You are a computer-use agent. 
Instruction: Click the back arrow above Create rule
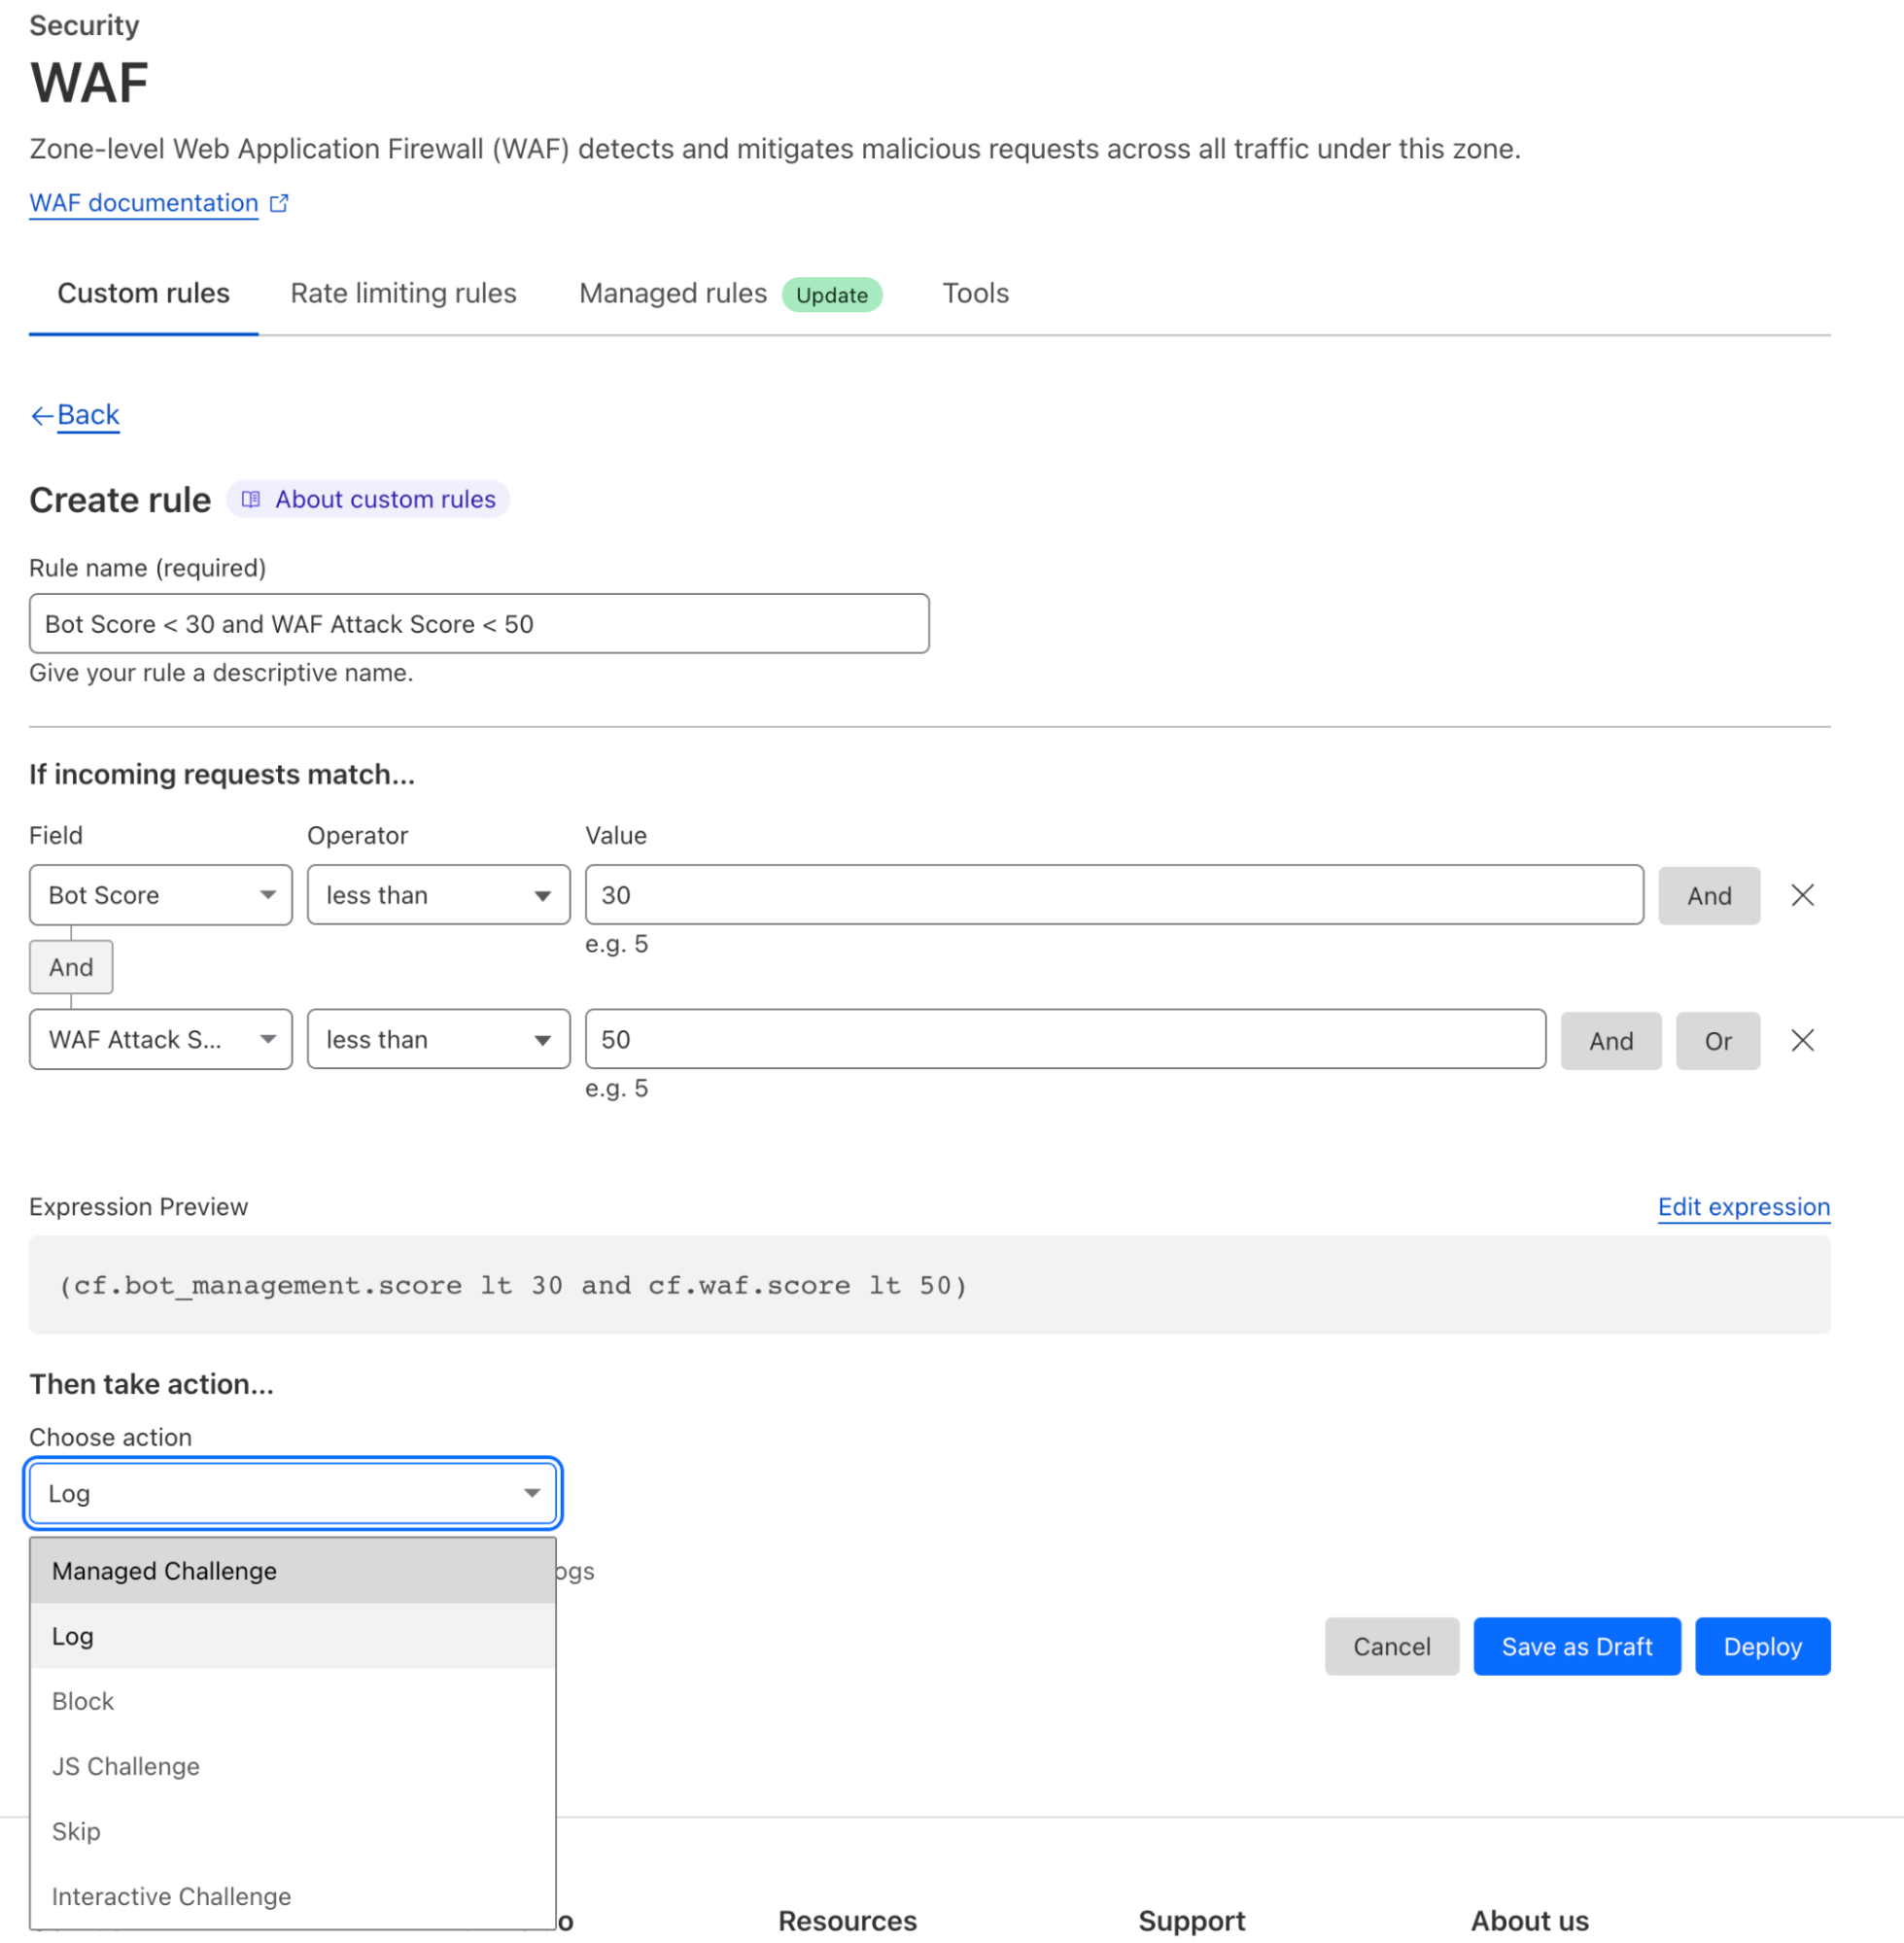point(41,414)
